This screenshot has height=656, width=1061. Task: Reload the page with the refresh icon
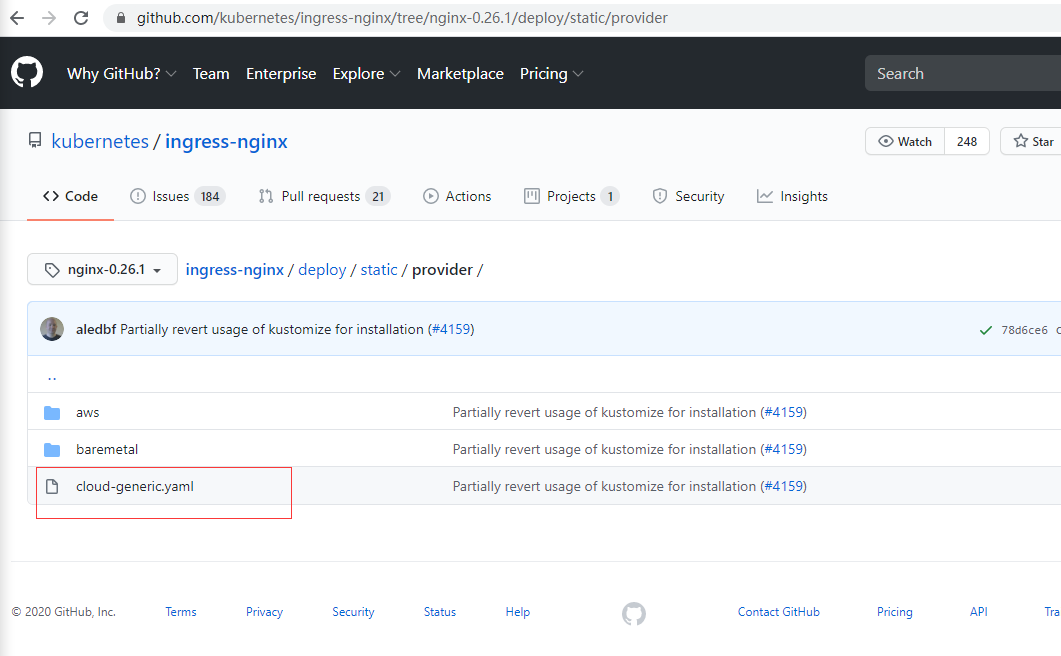(81, 18)
